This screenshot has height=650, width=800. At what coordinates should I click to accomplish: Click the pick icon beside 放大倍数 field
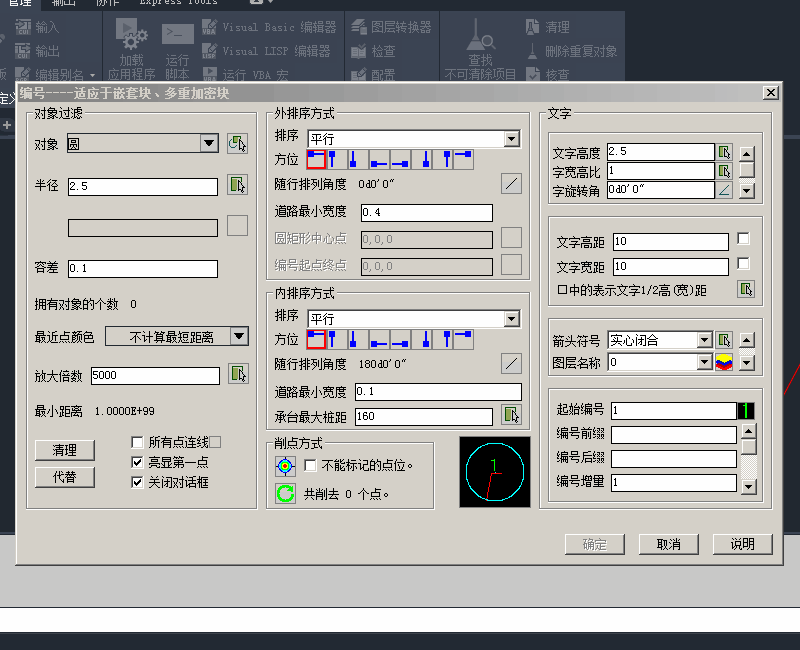(x=238, y=373)
